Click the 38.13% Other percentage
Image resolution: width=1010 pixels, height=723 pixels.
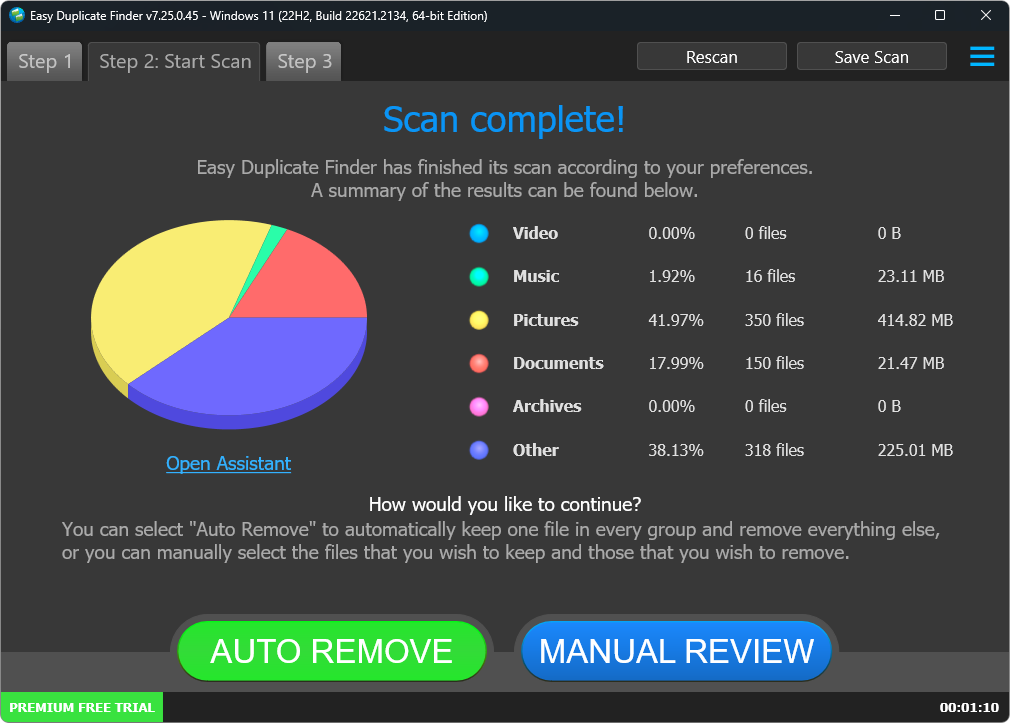(x=676, y=450)
